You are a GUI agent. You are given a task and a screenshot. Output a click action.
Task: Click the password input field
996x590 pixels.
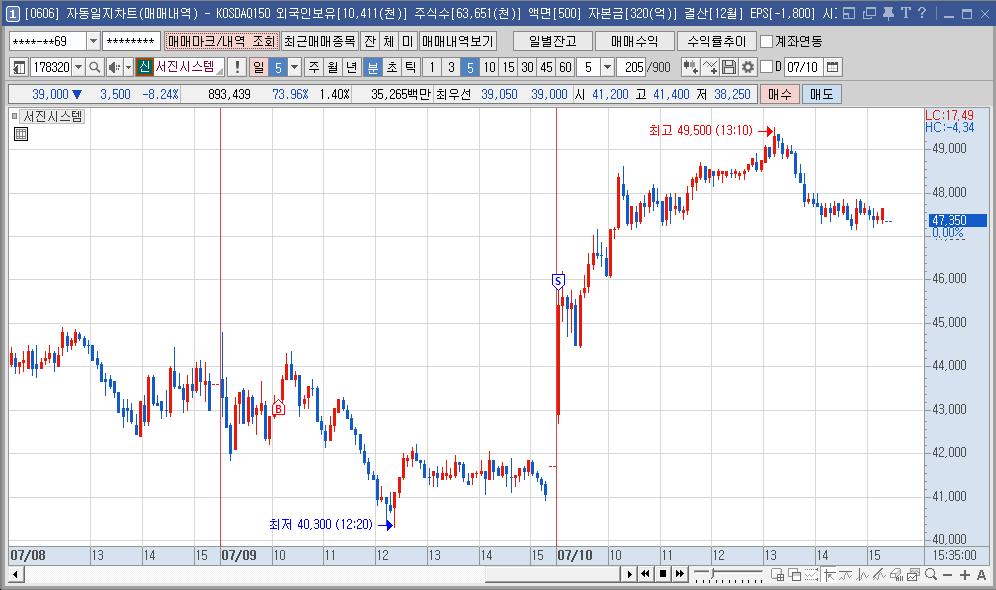[x=131, y=41]
